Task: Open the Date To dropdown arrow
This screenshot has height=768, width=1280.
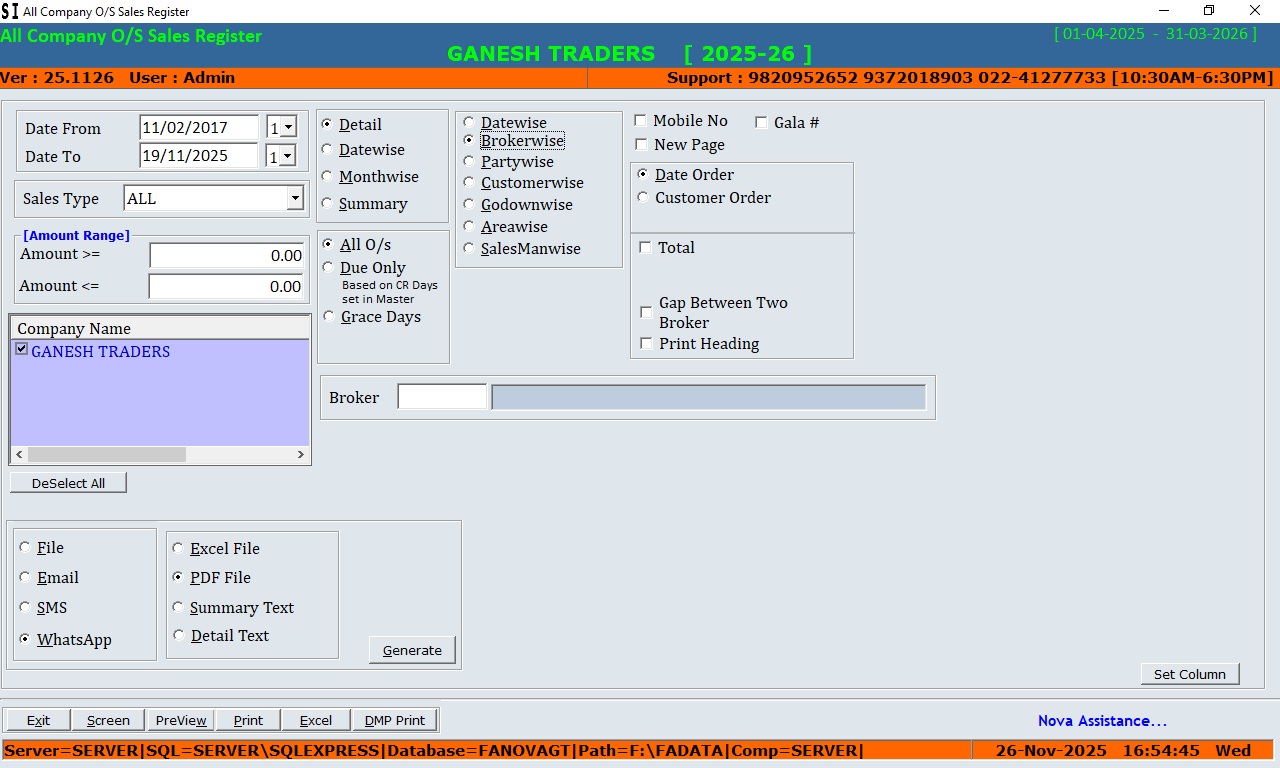Action: [288, 156]
